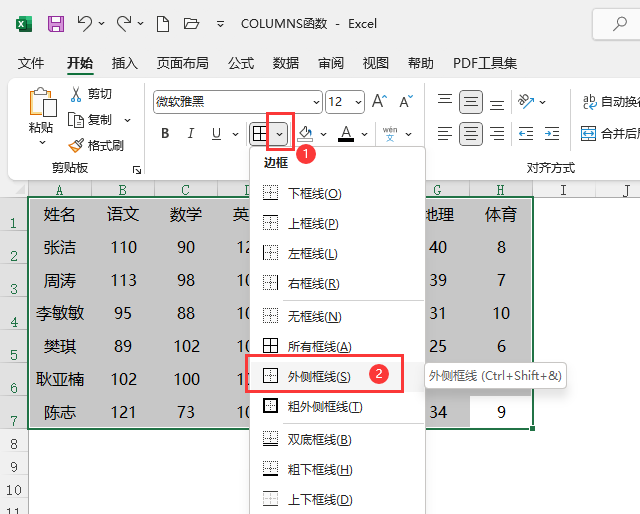
Task: Open the 剪贴板 dialog launcher
Action: (137, 170)
